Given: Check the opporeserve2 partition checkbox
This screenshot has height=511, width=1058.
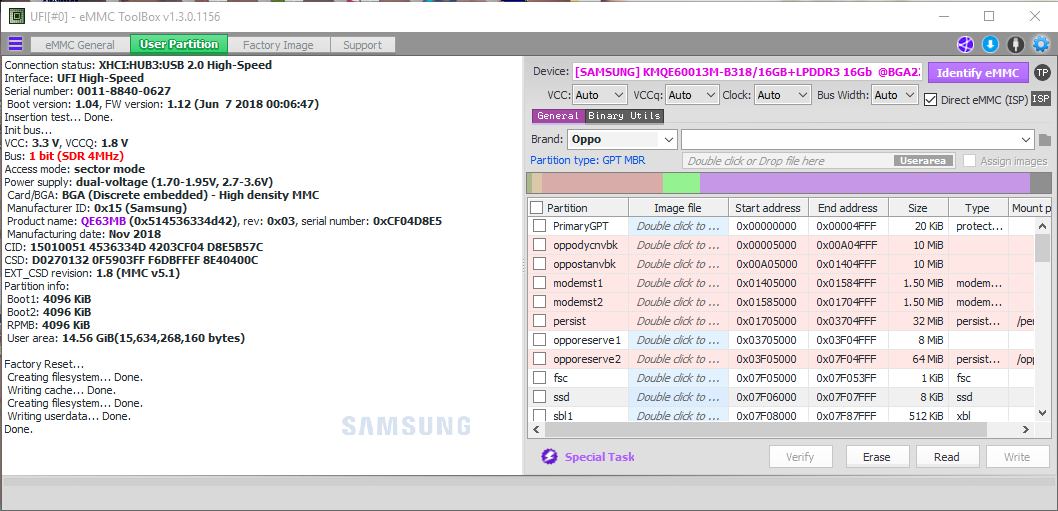Looking at the screenshot, I should (x=539, y=358).
